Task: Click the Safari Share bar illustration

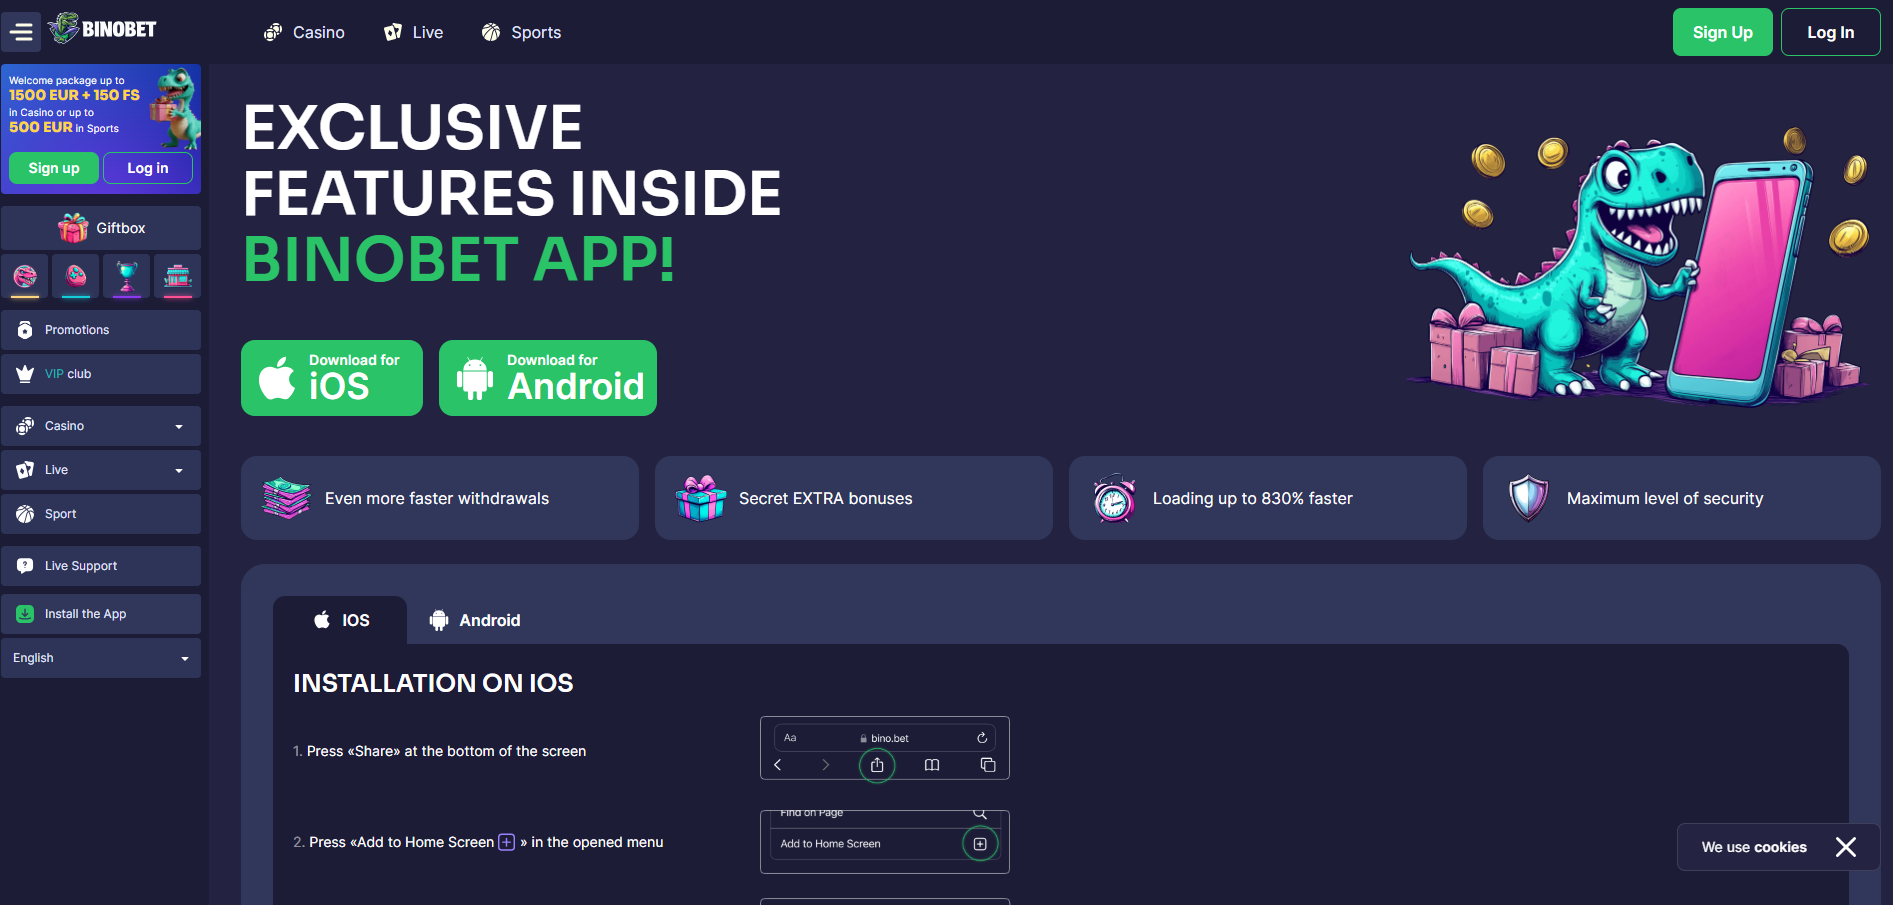Action: click(x=885, y=748)
